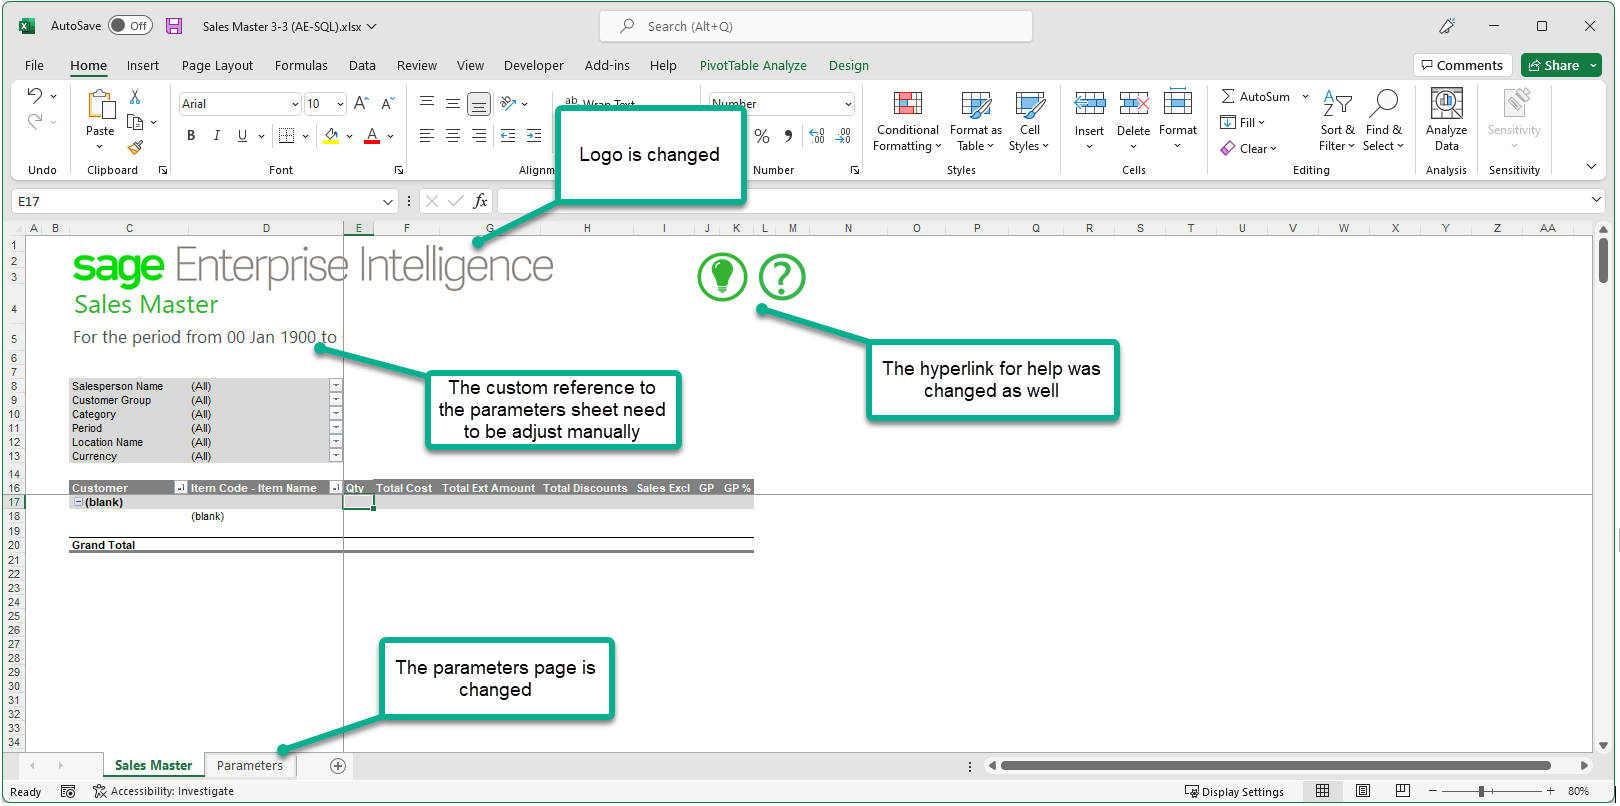The height and width of the screenshot is (806, 1620).
Task: Open the Salesperson Name filter dropdown
Action: coord(335,386)
